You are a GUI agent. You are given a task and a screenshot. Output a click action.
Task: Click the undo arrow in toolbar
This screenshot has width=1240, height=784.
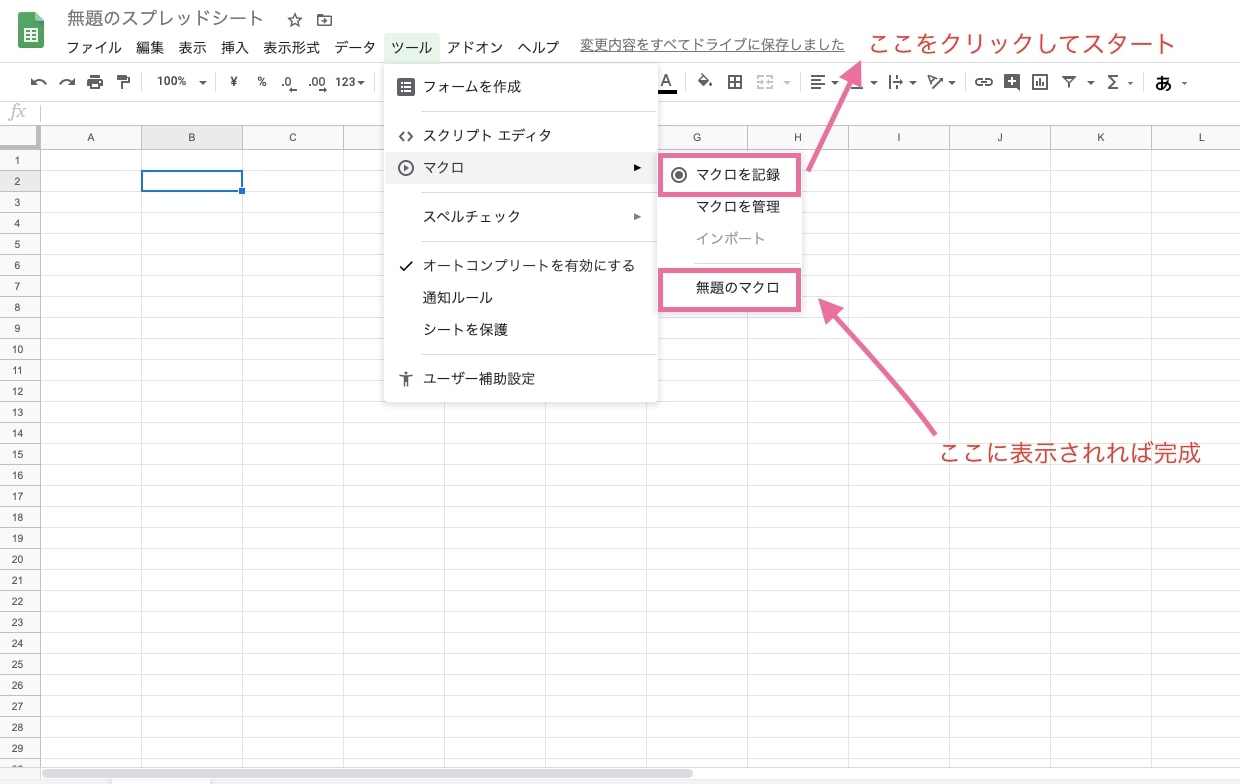tap(39, 82)
